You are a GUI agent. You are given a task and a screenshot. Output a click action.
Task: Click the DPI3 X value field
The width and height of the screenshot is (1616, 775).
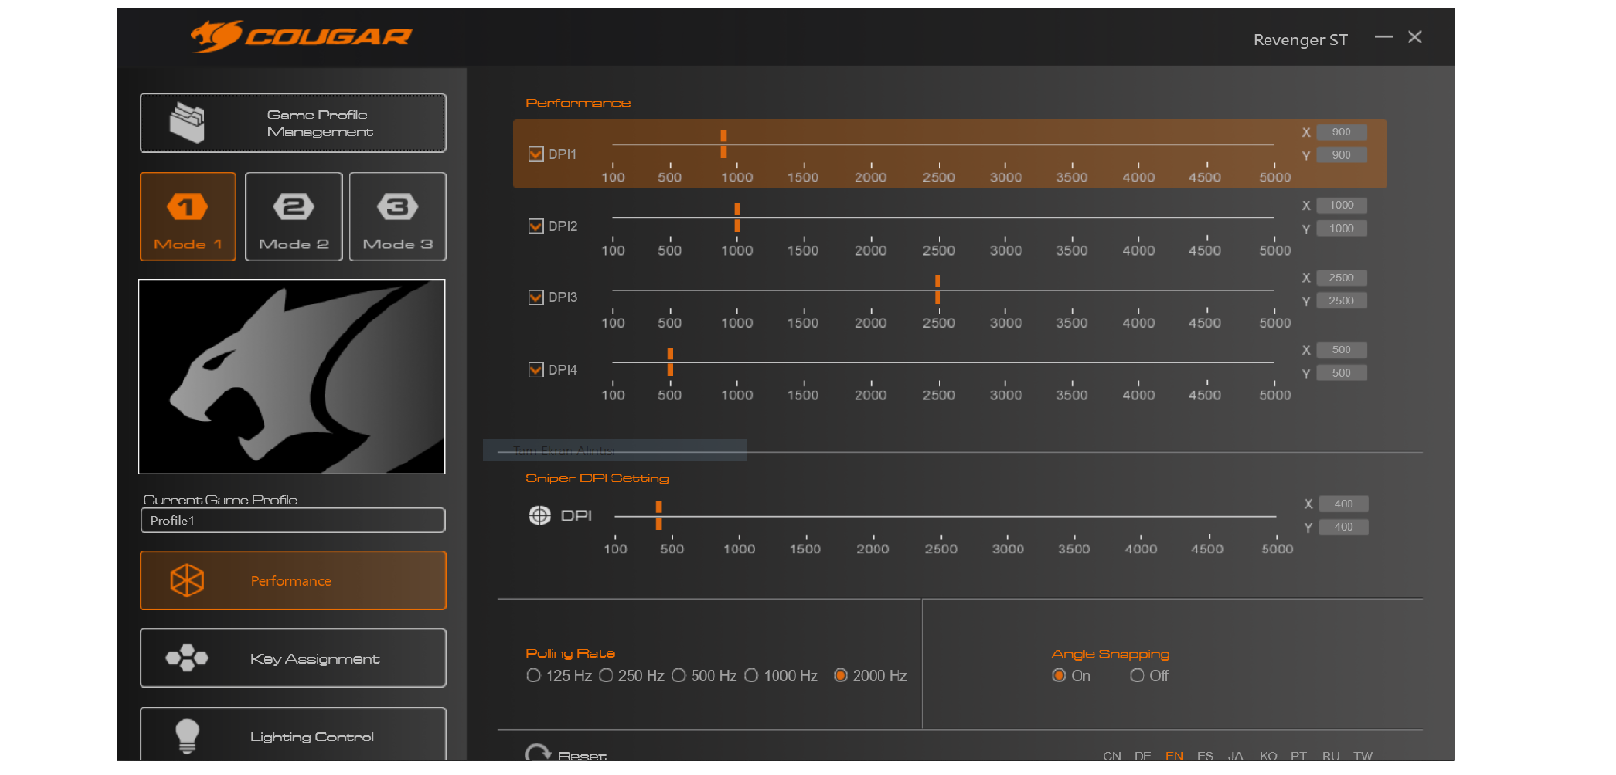pos(1342,278)
